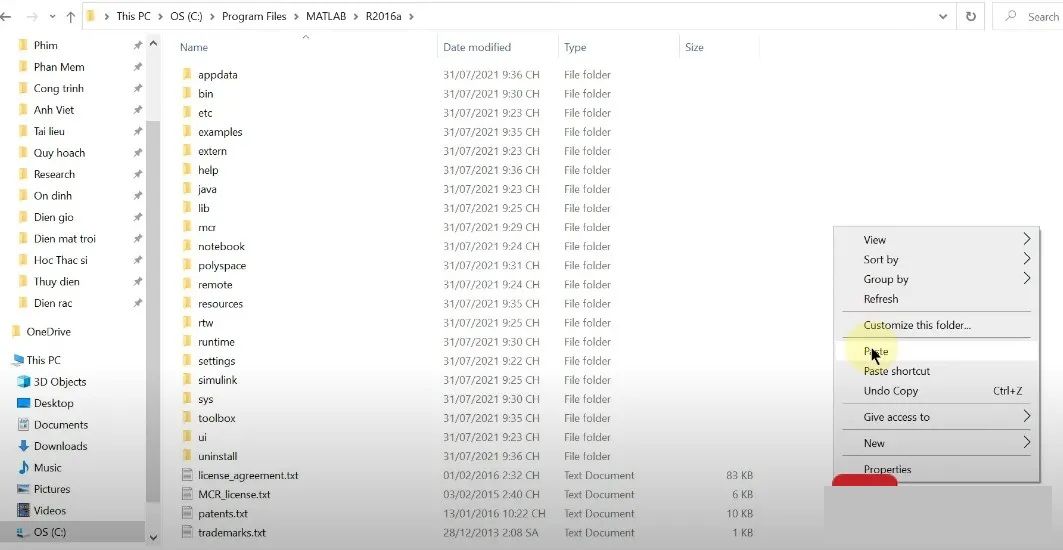
Task: Select the sys folder
Action: point(205,399)
